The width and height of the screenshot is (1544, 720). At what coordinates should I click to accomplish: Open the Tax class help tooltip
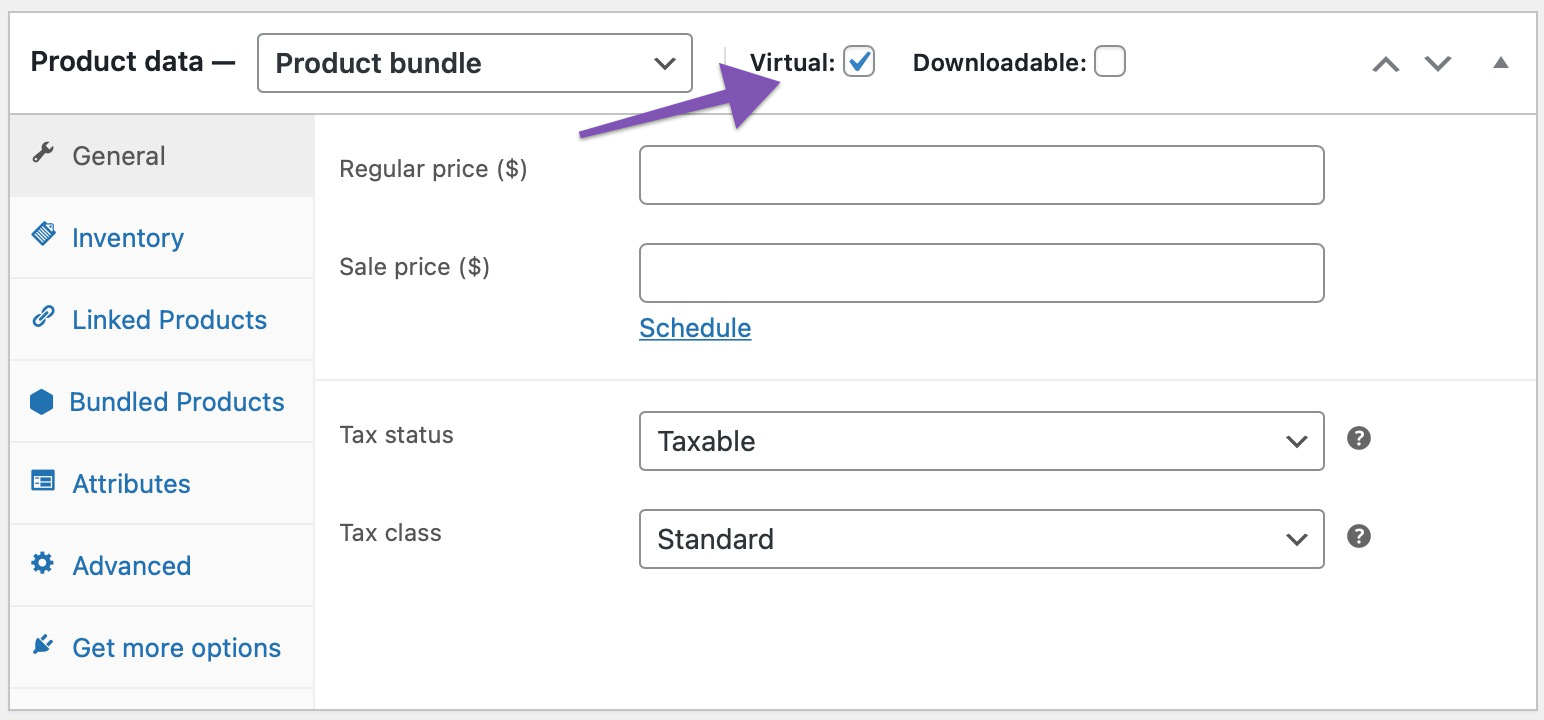(1358, 536)
